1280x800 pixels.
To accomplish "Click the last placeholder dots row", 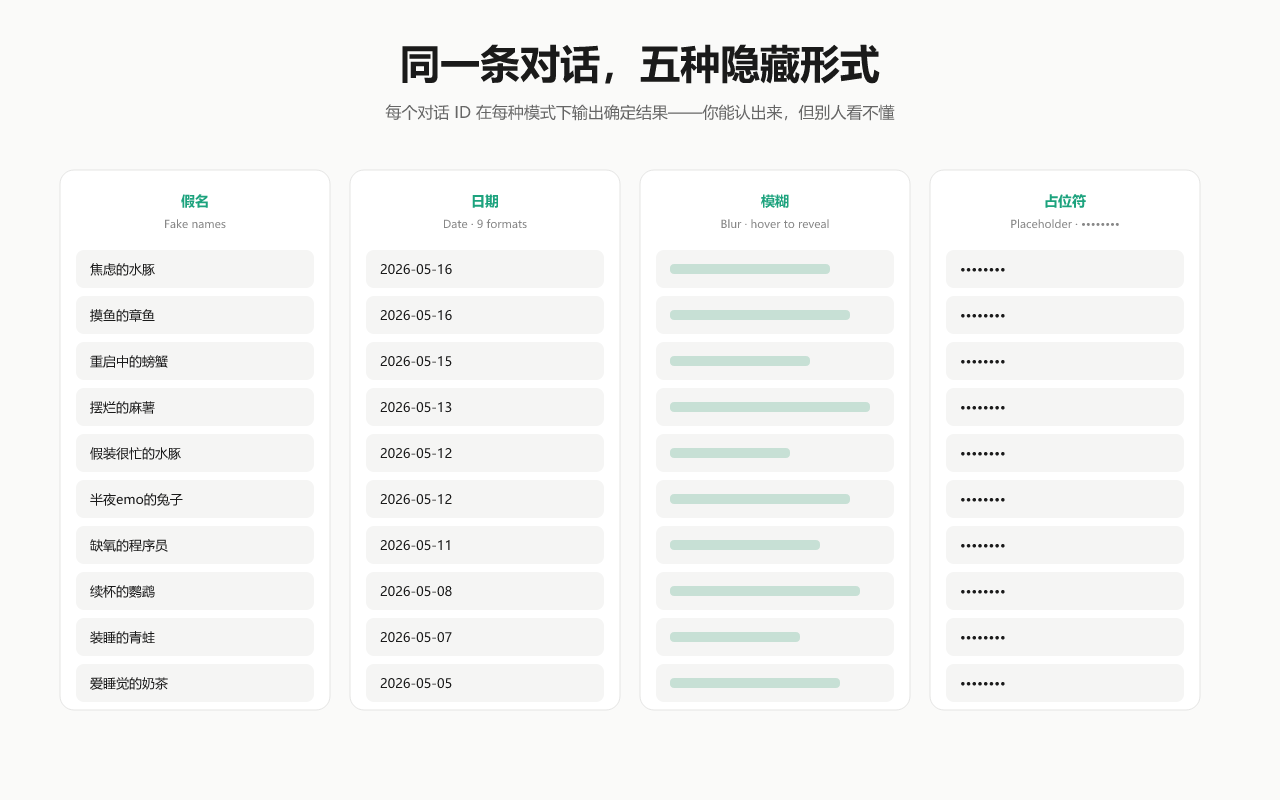I will pos(1065,683).
